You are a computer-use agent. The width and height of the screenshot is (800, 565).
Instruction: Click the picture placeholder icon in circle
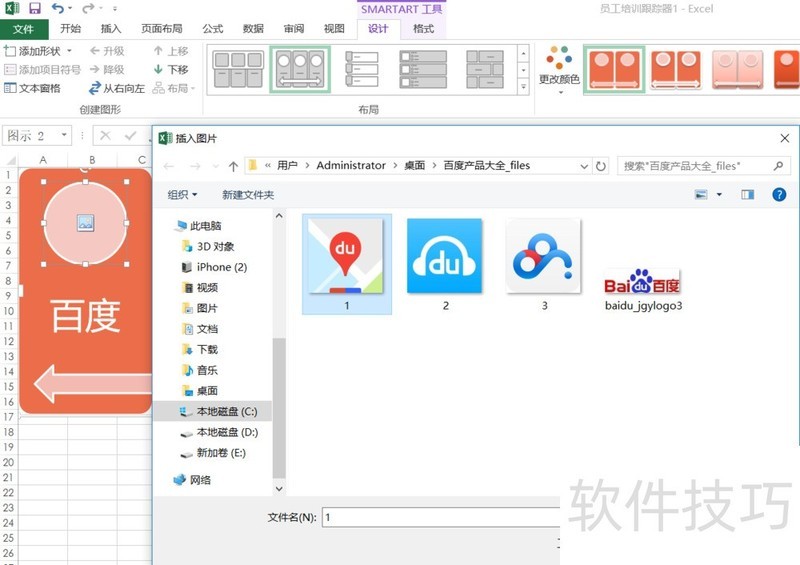(x=85, y=223)
